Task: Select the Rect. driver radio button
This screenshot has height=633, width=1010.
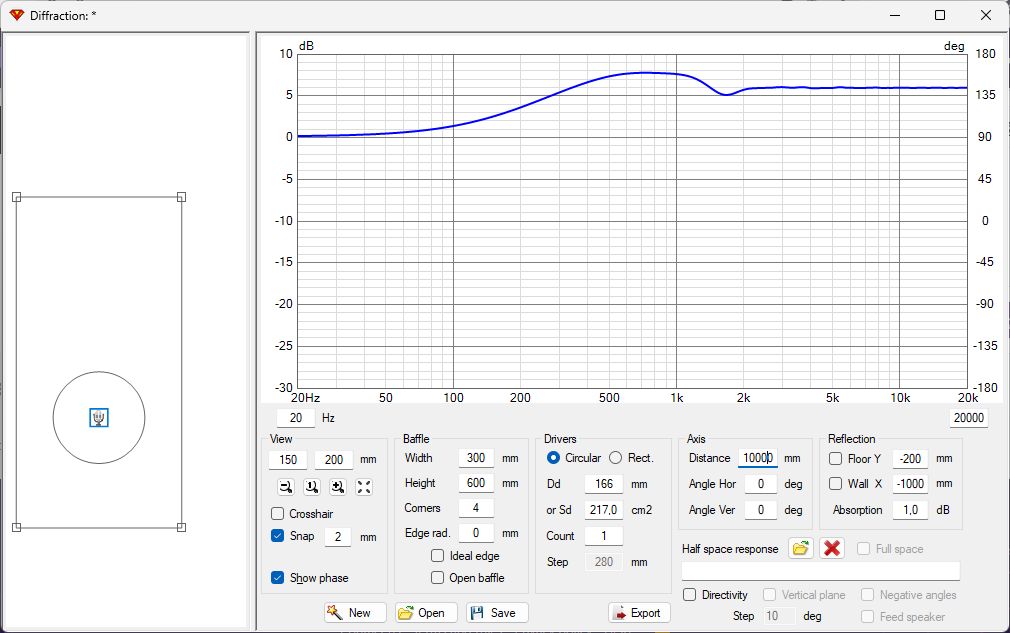Action: pos(616,458)
